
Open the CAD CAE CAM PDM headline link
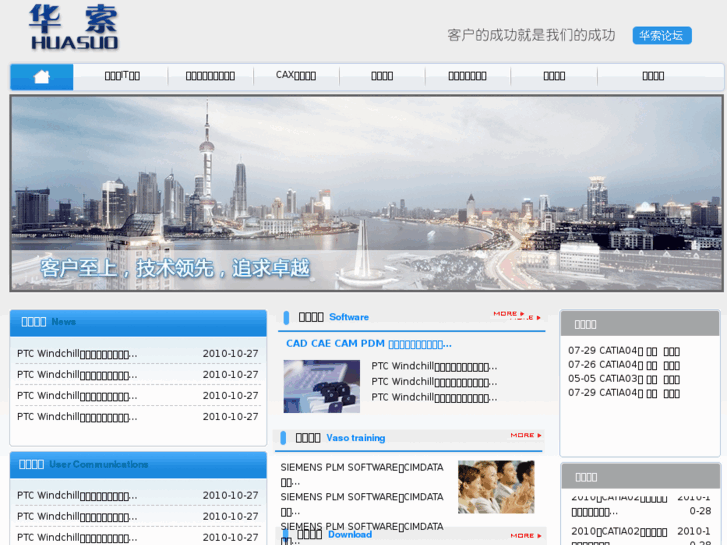click(369, 344)
